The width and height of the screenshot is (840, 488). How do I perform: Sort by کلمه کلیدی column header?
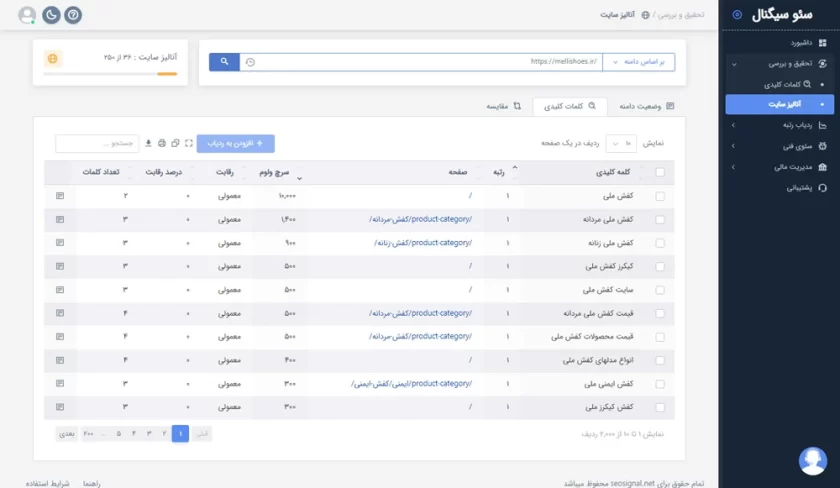tap(613, 172)
